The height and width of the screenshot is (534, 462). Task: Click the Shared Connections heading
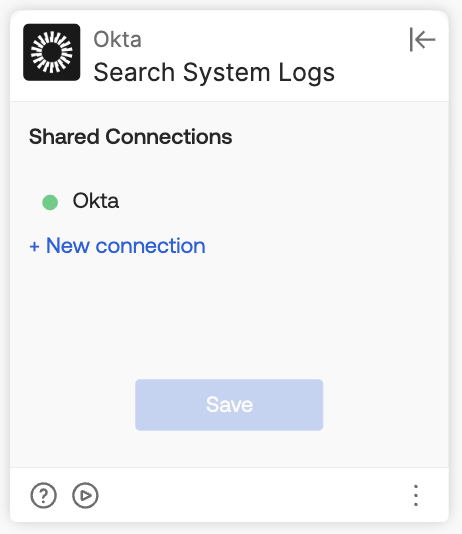tap(131, 137)
